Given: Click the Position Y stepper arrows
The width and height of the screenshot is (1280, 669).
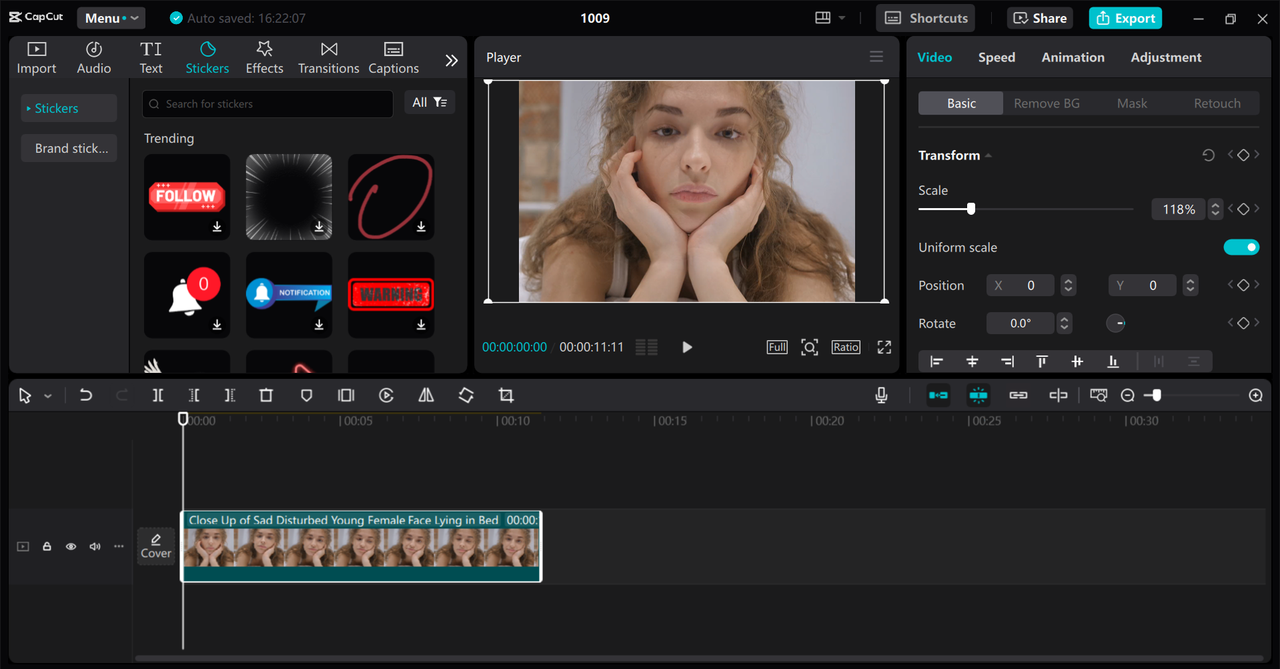Looking at the screenshot, I should pos(1190,285).
